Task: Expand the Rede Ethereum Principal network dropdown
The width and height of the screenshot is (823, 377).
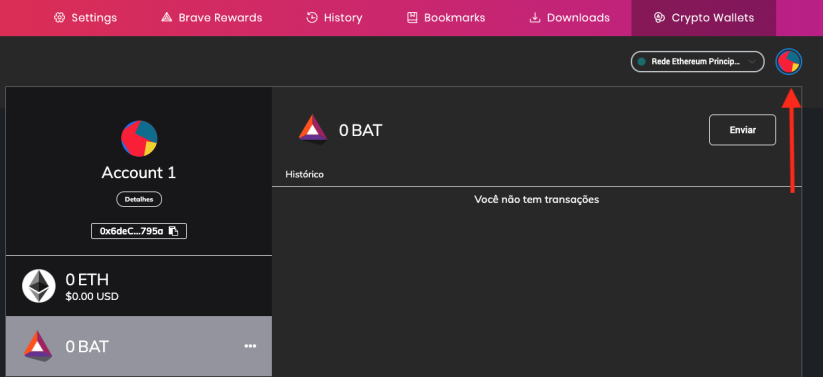Action: [x=697, y=61]
